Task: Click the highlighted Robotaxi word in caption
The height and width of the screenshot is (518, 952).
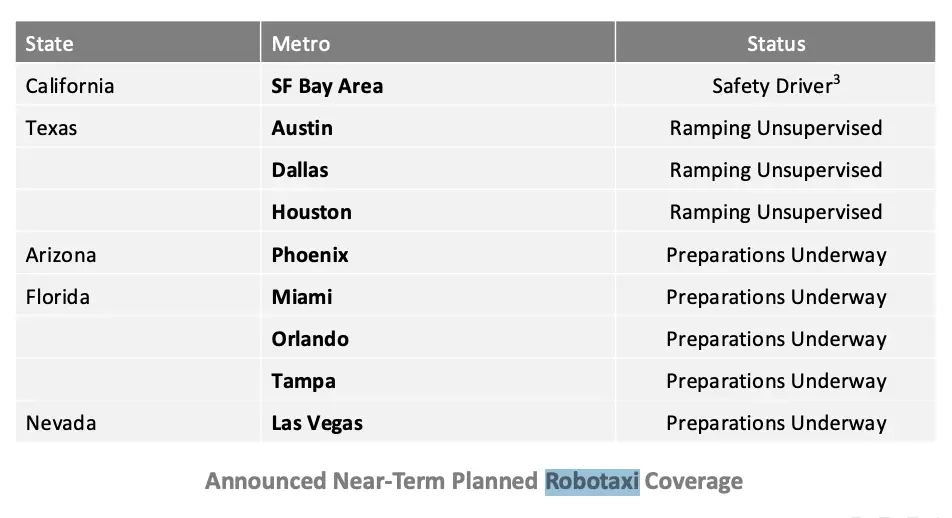Action: [591, 482]
